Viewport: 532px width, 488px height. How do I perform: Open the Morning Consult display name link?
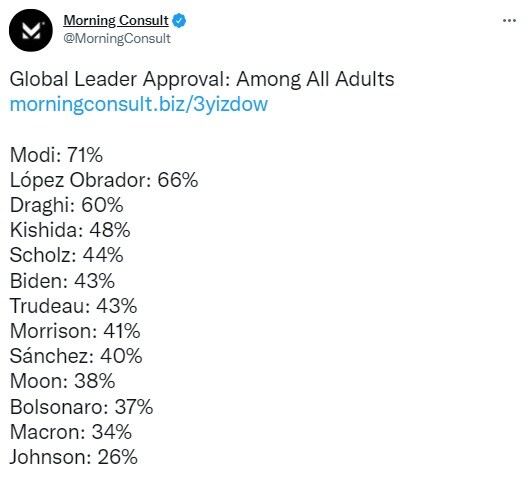pyautogui.click(x=116, y=21)
